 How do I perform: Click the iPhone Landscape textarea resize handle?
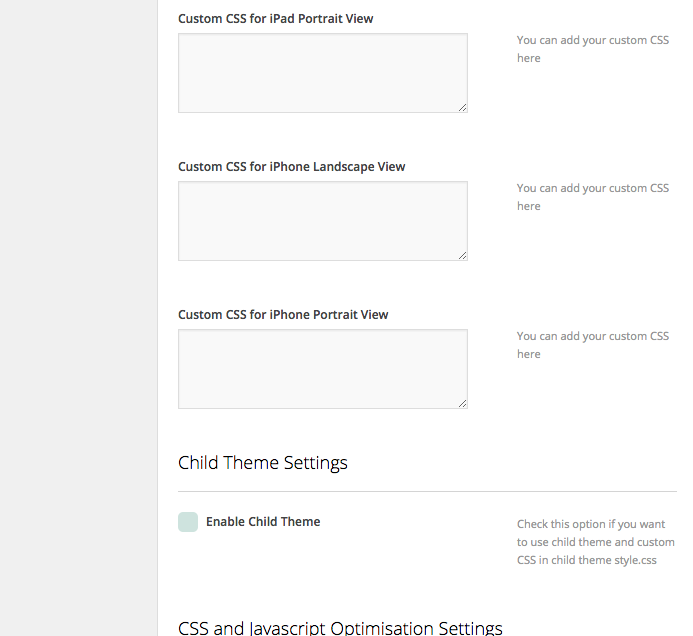tap(462, 255)
